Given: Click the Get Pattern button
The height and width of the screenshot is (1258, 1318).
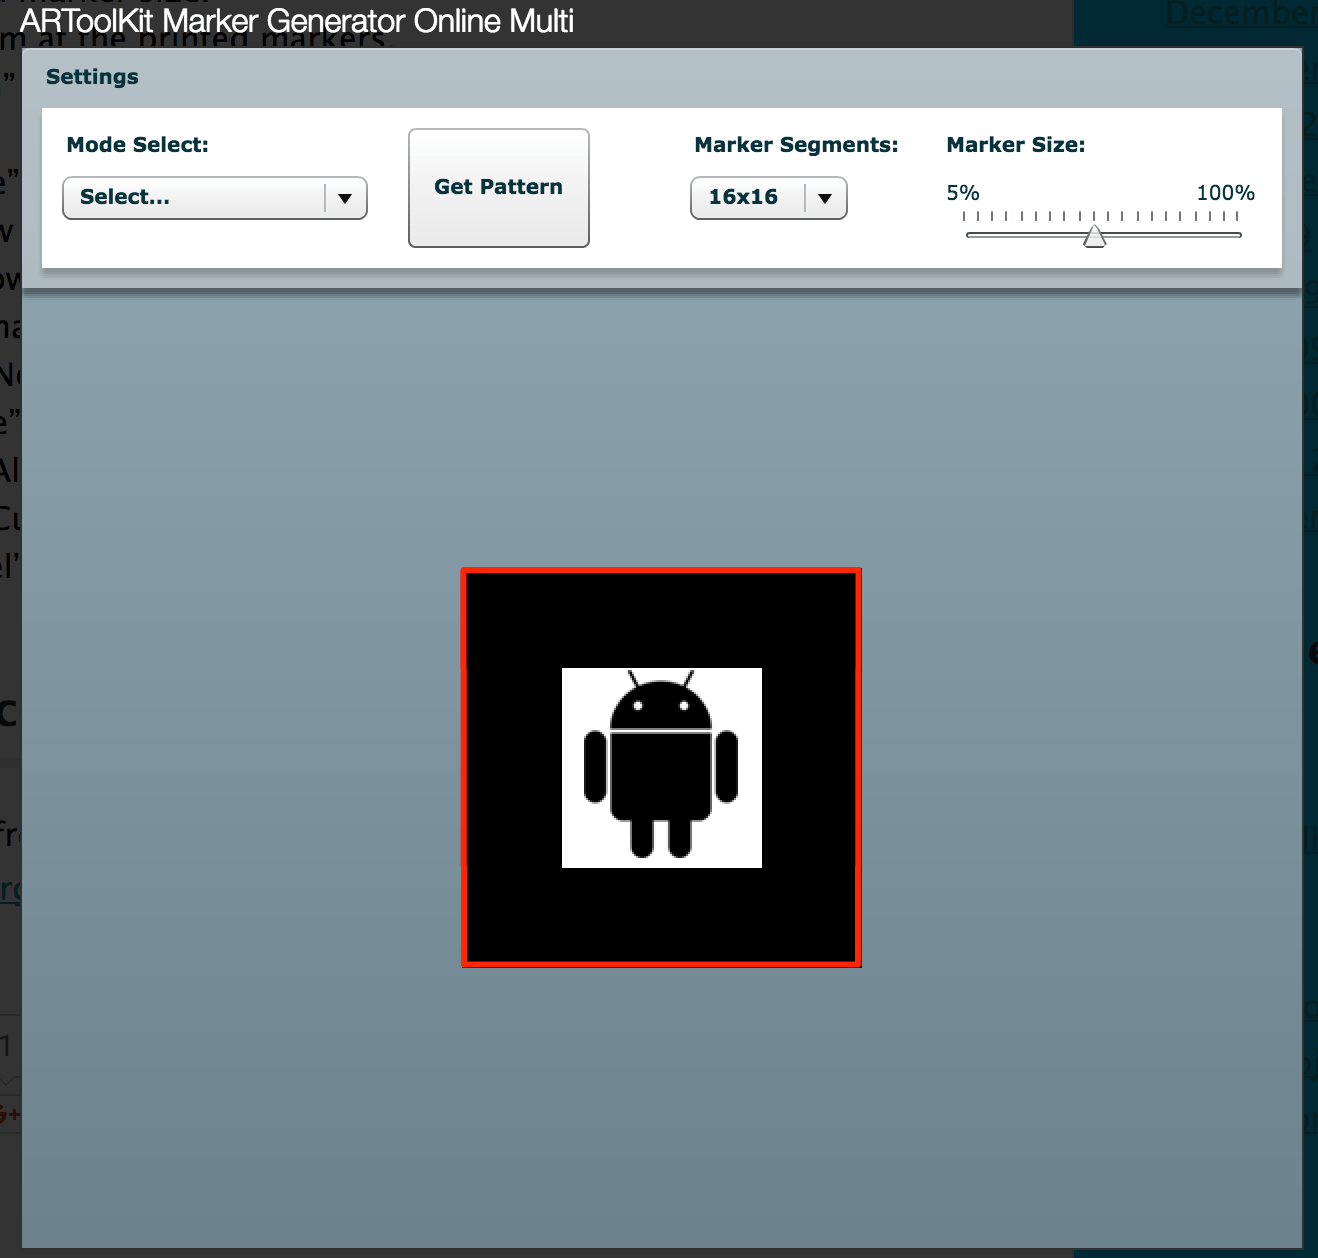Looking at the screenshot, I should click(x=499, y=188).
